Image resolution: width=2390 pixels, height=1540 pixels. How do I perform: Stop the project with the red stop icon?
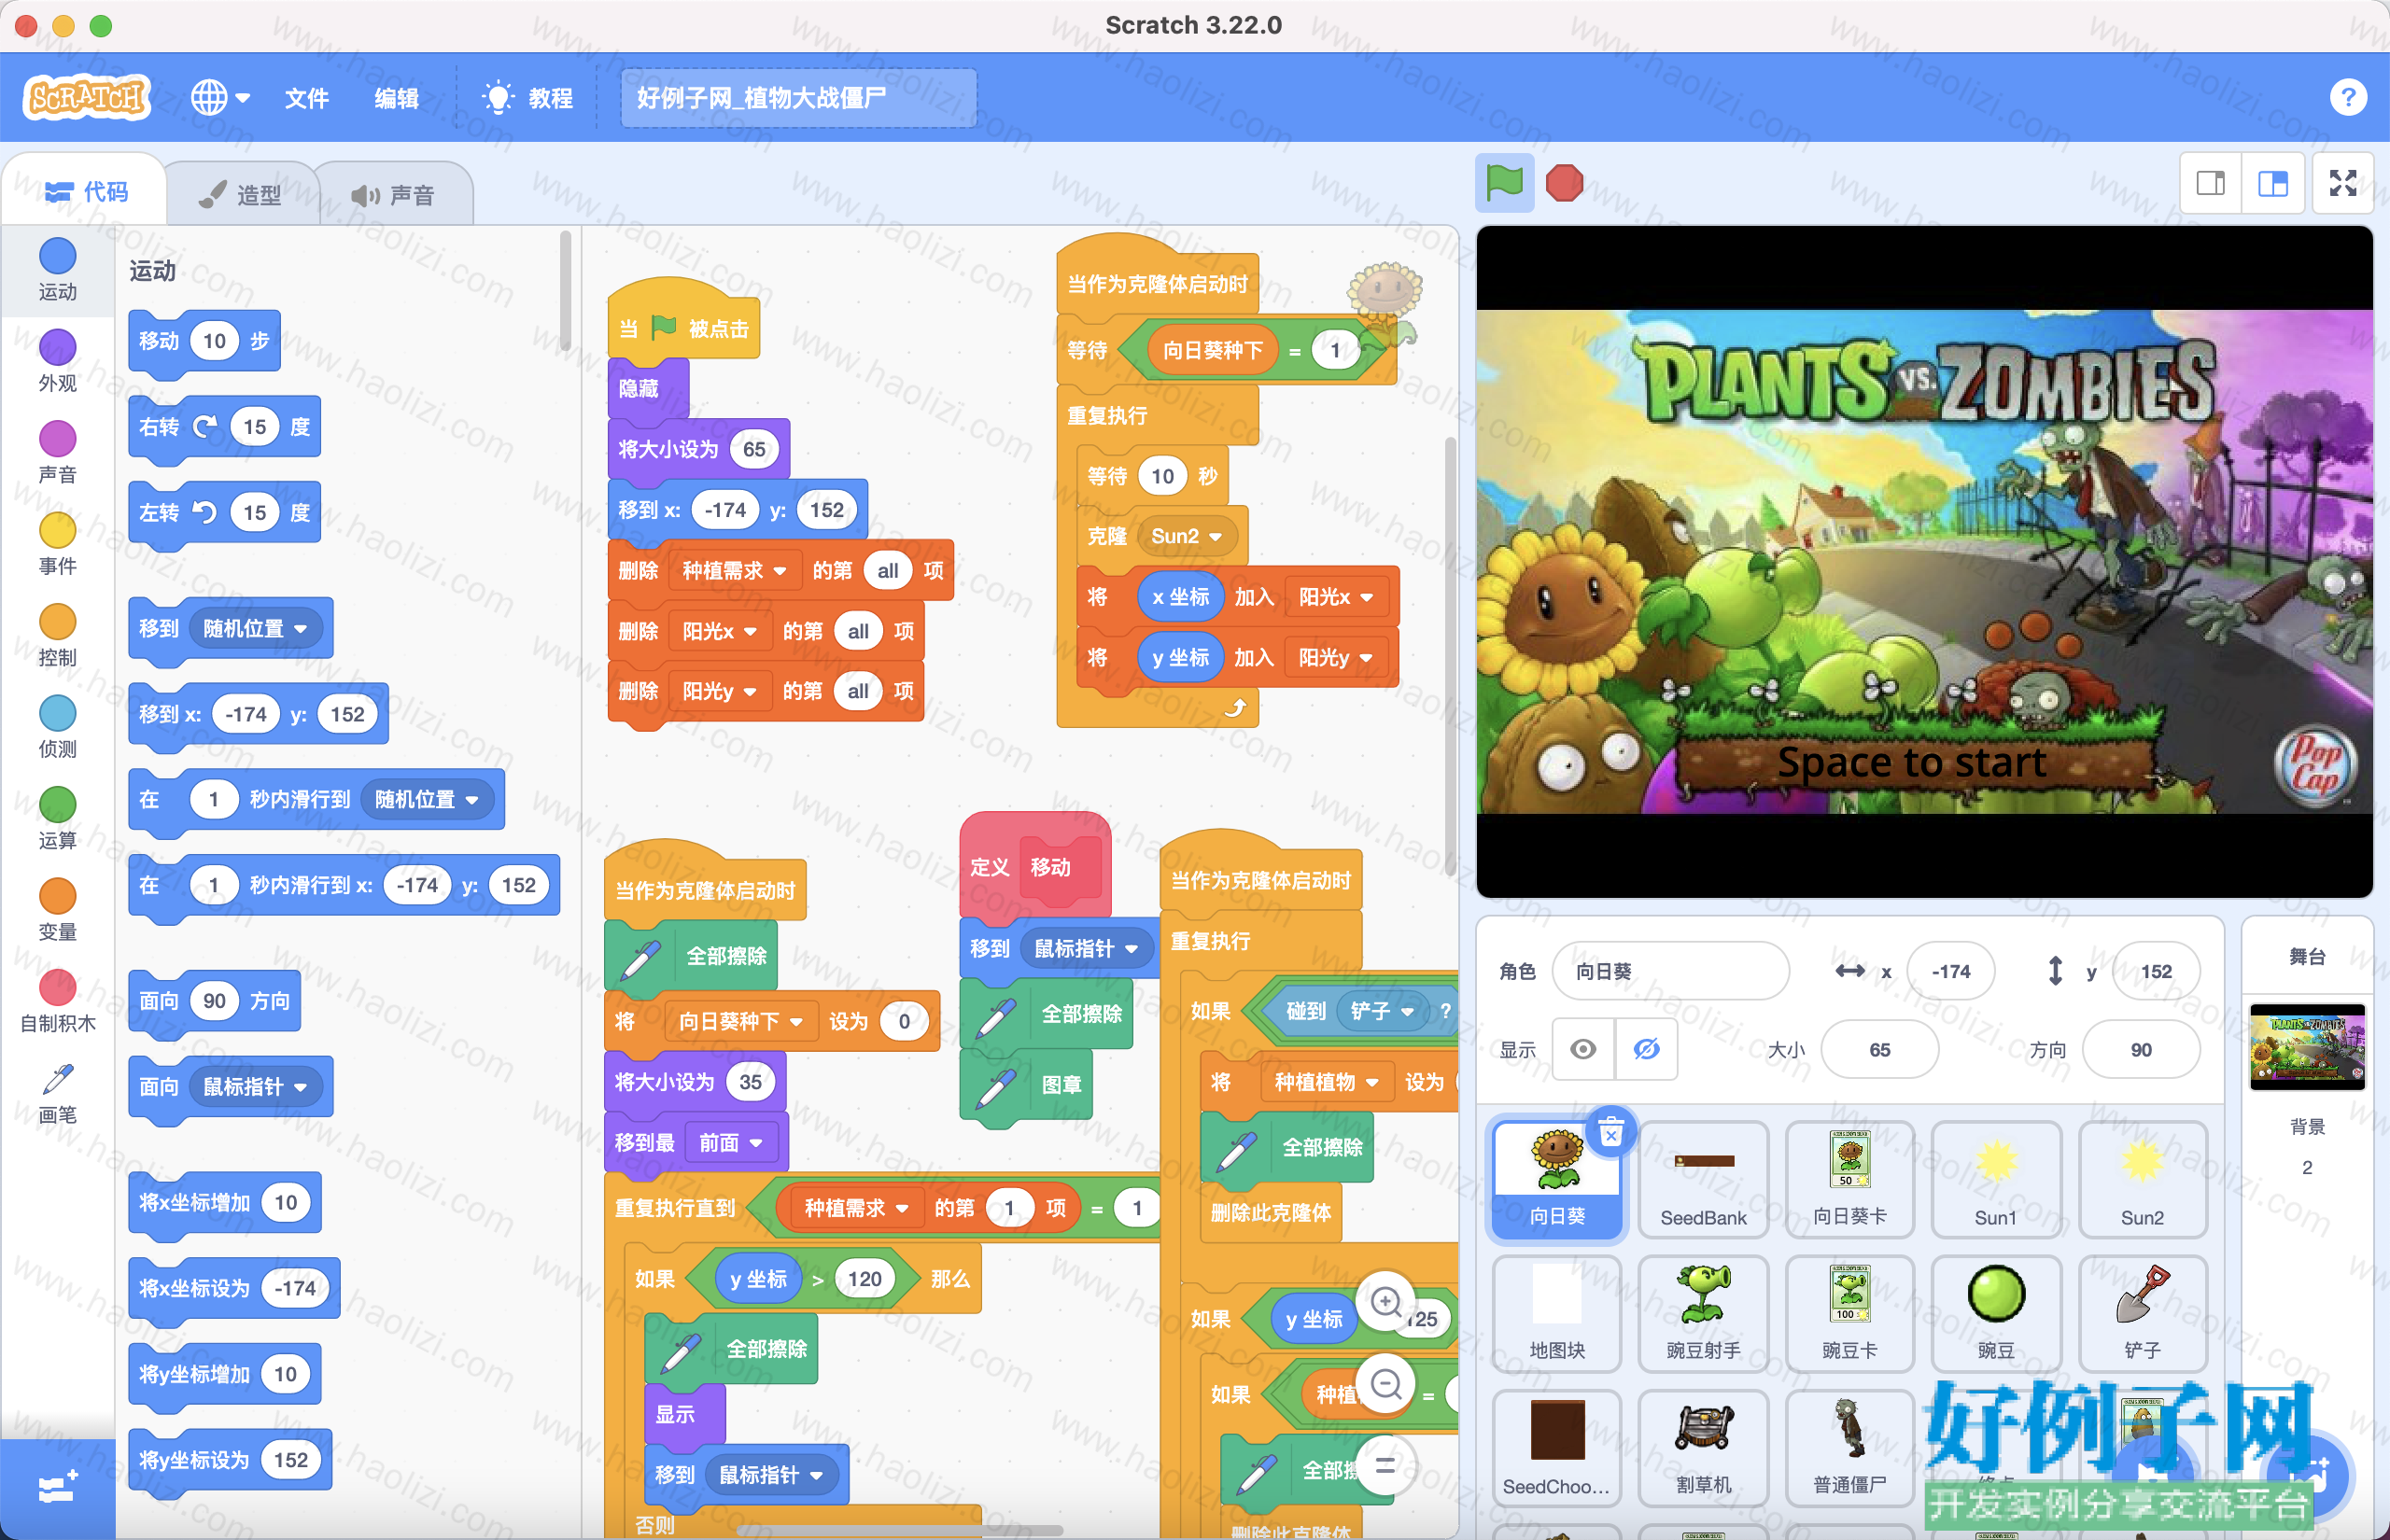click(1564, 183)
